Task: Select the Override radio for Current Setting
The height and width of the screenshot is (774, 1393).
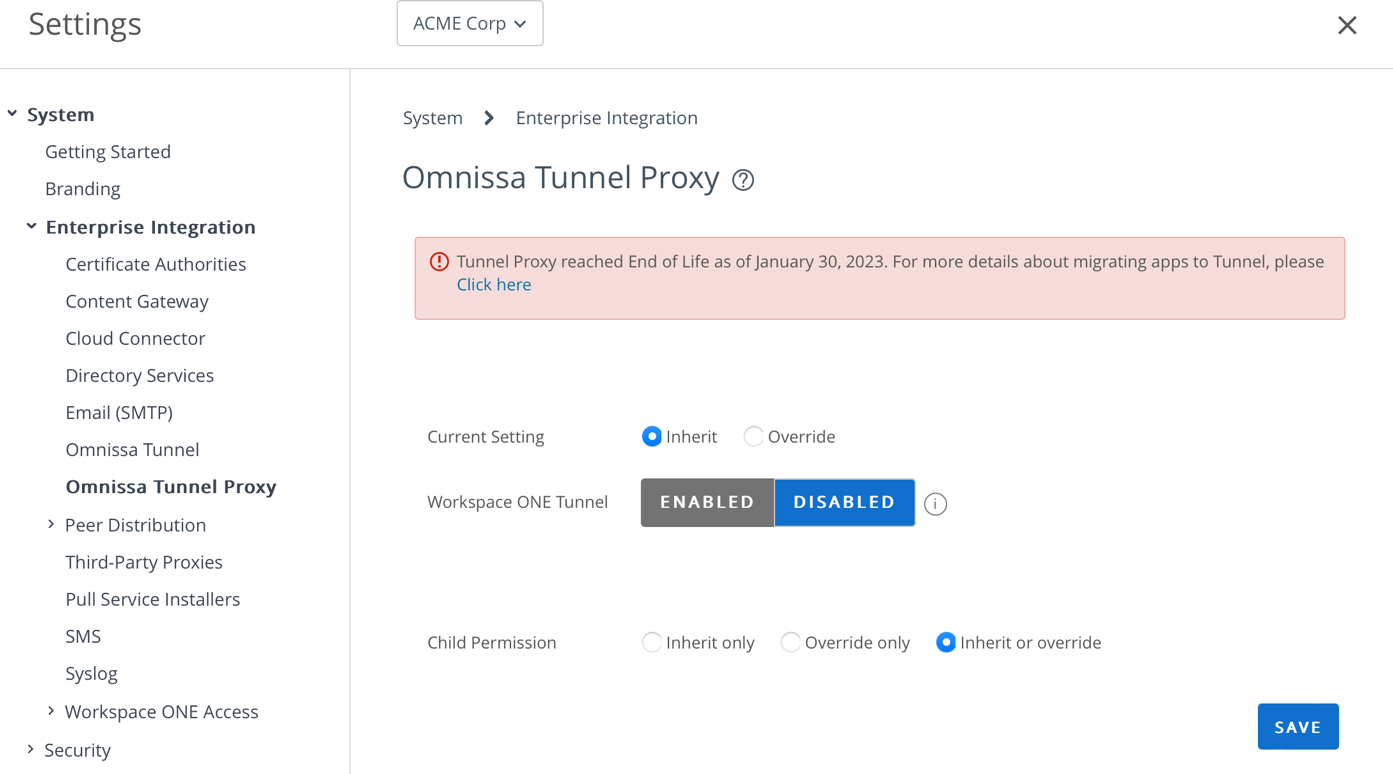Action: click(x=753, y=437)
